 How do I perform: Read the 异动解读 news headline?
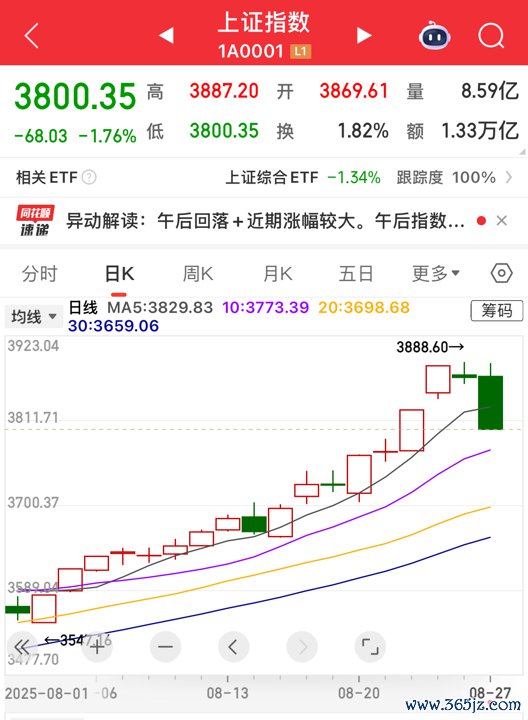265,221
